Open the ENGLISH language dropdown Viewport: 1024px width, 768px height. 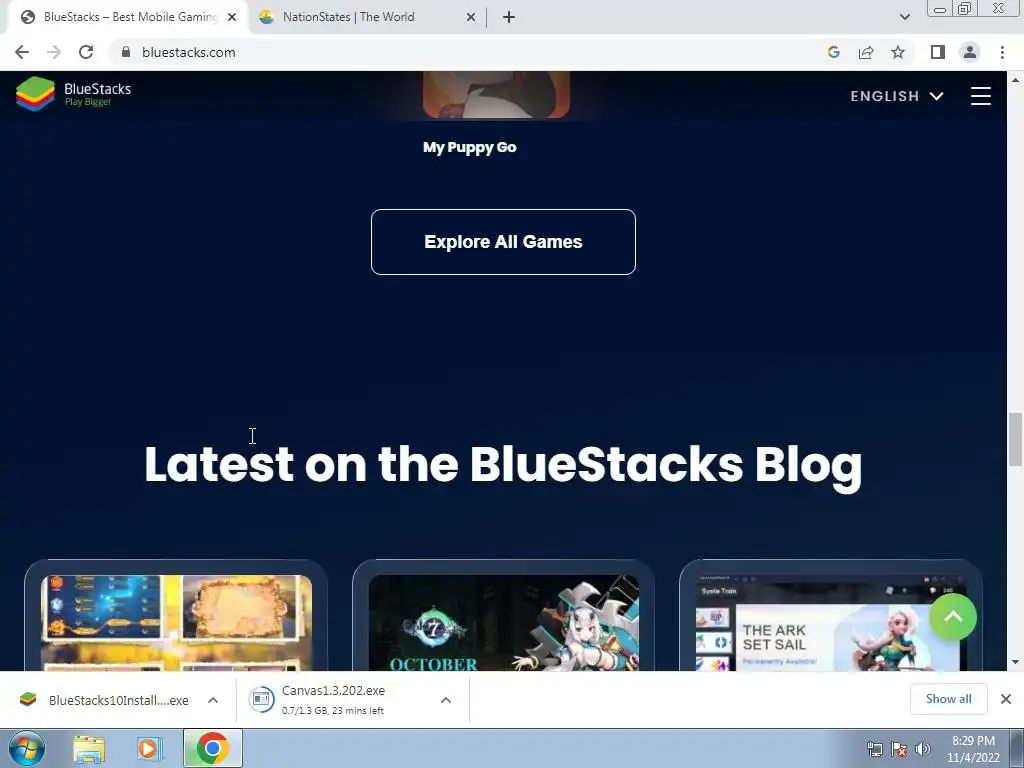pyautogui.click(x=897, y=96)
